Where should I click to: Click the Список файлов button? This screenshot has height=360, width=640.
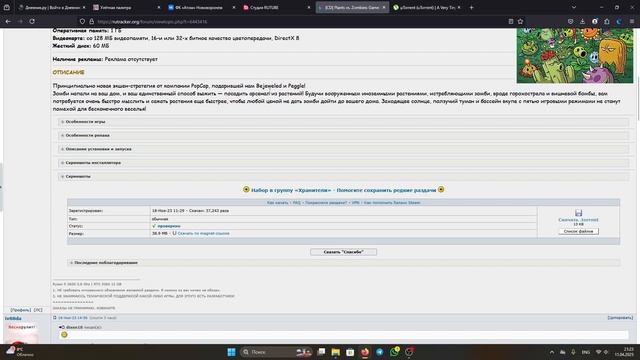pyautogui.click(x=578, y=231)
